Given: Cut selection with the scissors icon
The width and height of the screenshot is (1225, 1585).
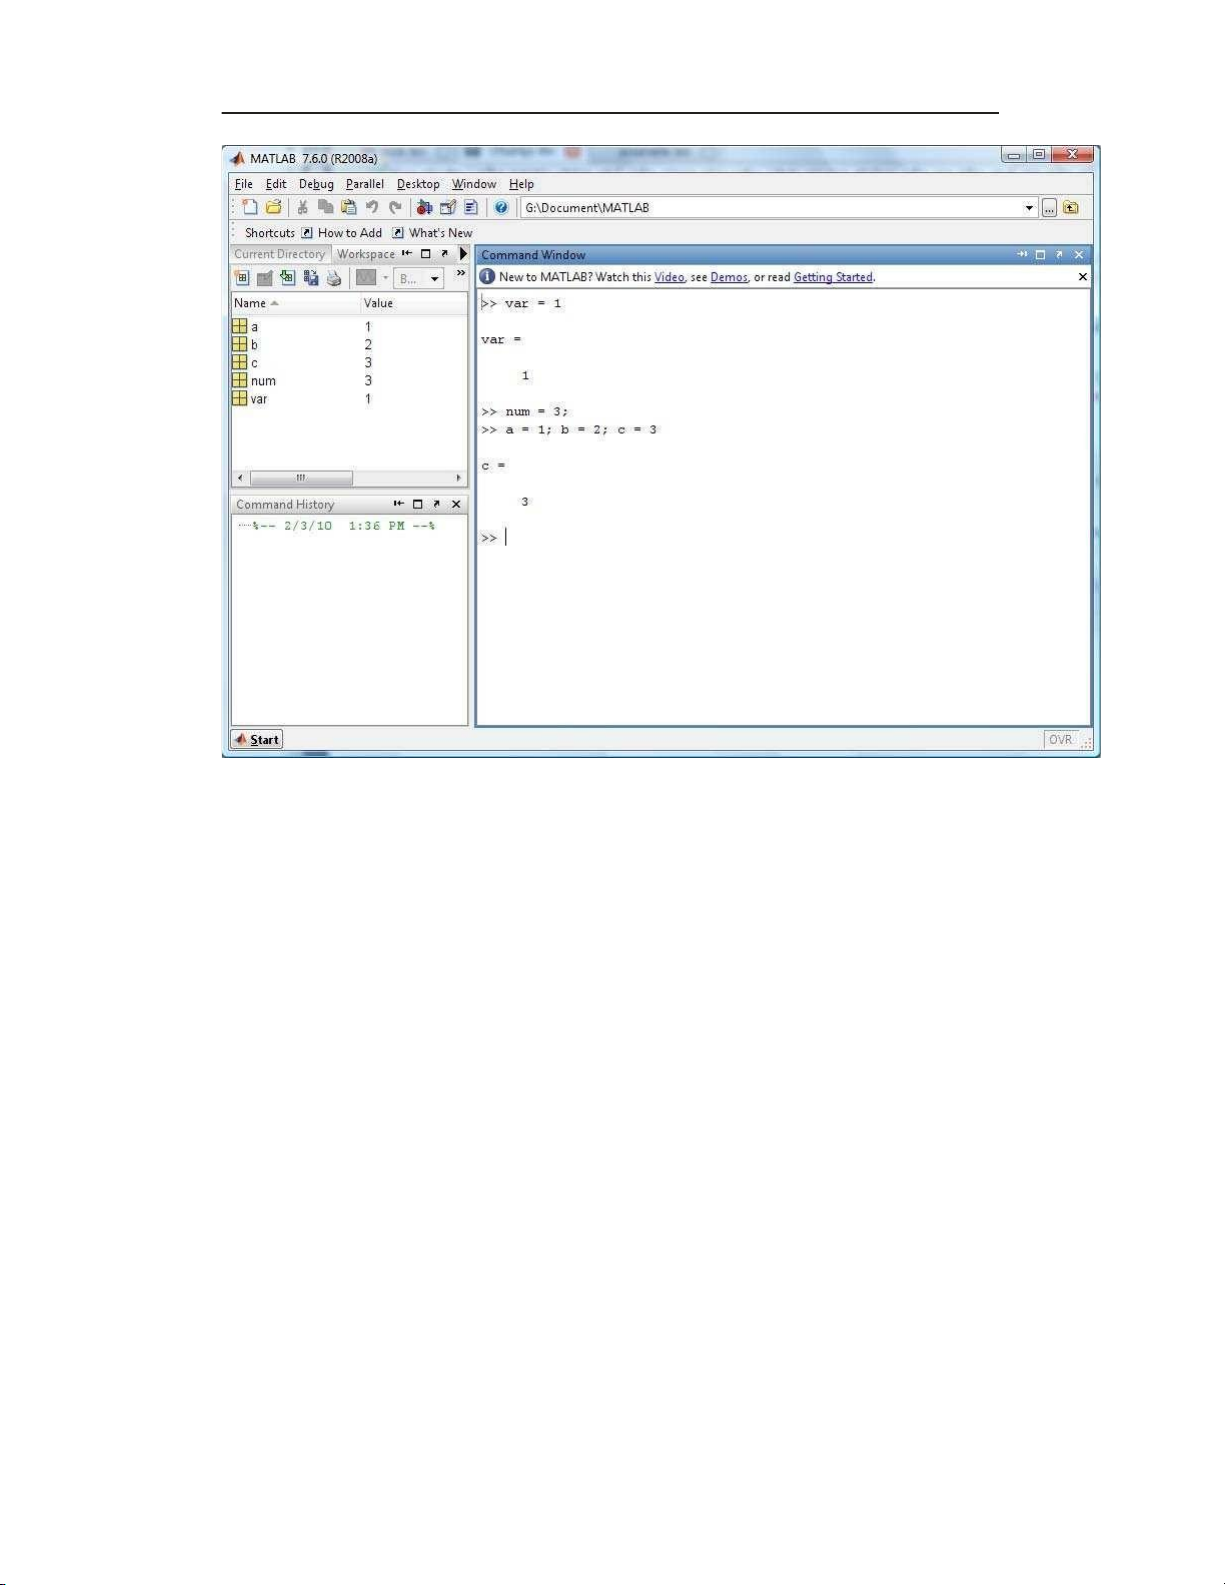Looking at the screenshot, I should pyautogui.click(x=302, y=207).
